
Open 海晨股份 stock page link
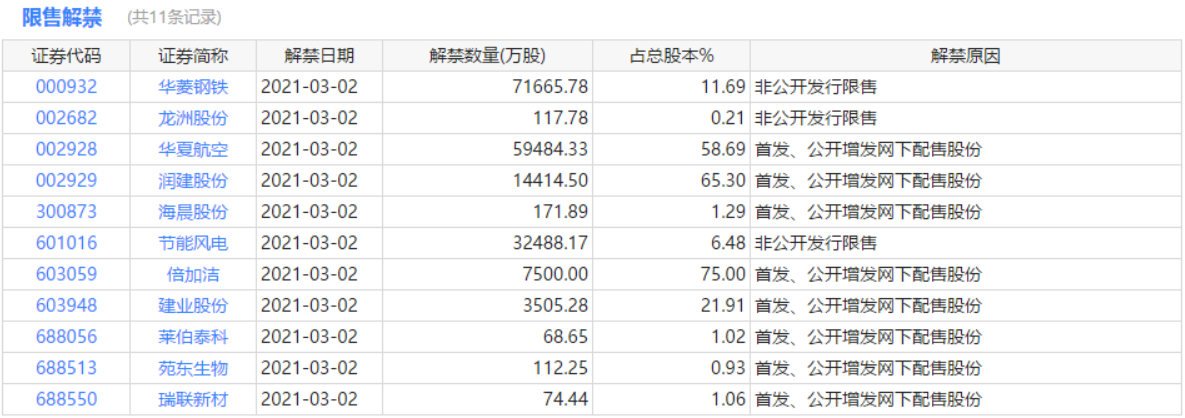click(x=193, y=212)
